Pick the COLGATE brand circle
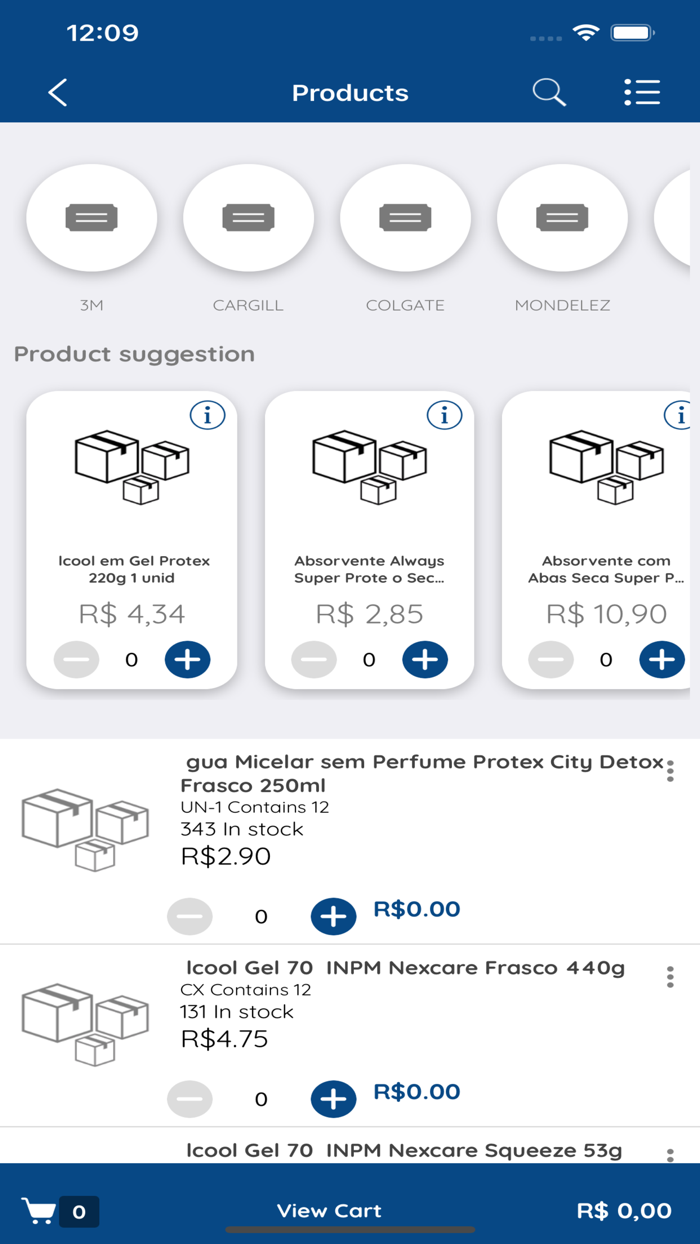This screenshot has height=1244, width=700. pyautogui.click(x=405, y=218)
